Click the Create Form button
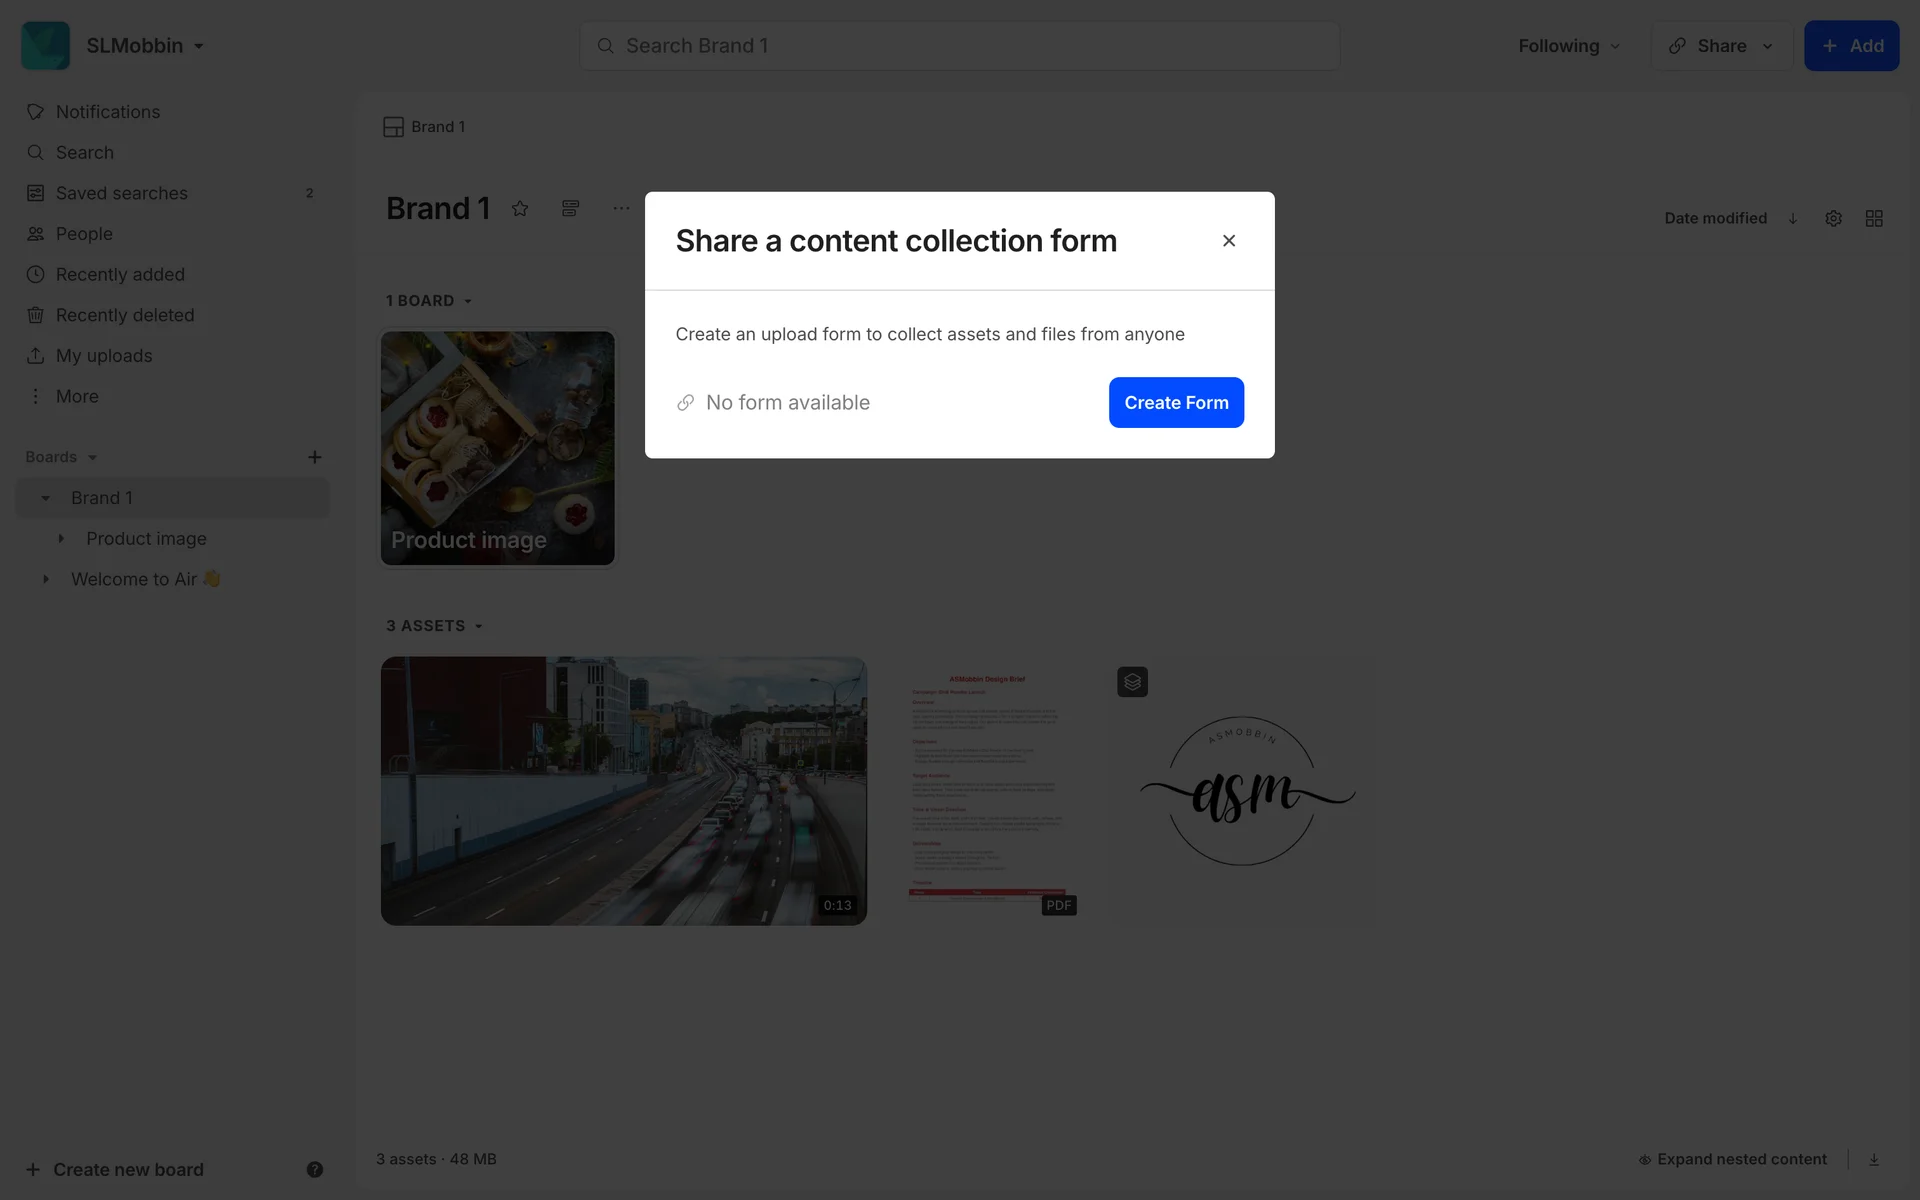The width and height of the screenshot is (1920, 1200). pos(1176,402)
